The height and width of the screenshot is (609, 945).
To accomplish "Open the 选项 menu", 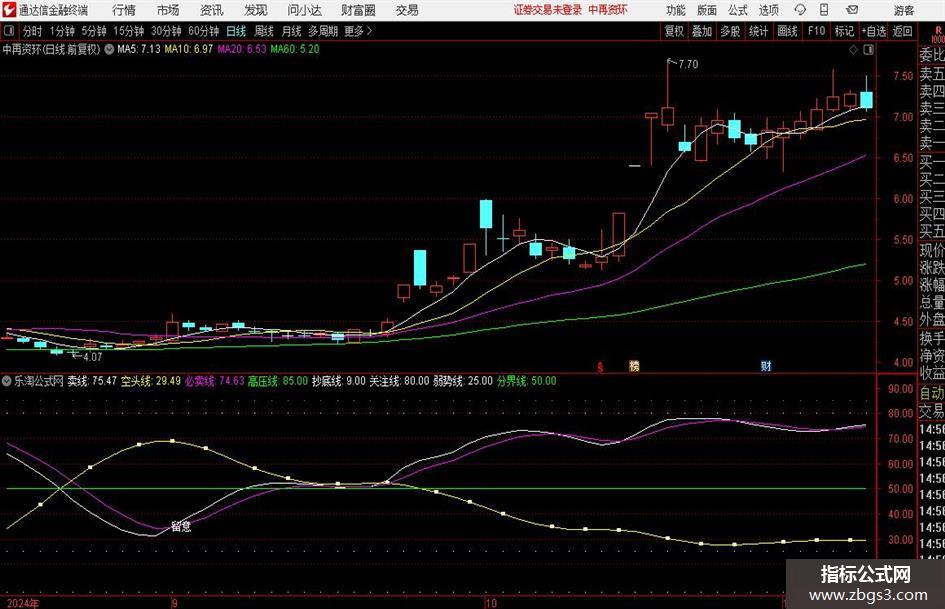I will 769,10.
